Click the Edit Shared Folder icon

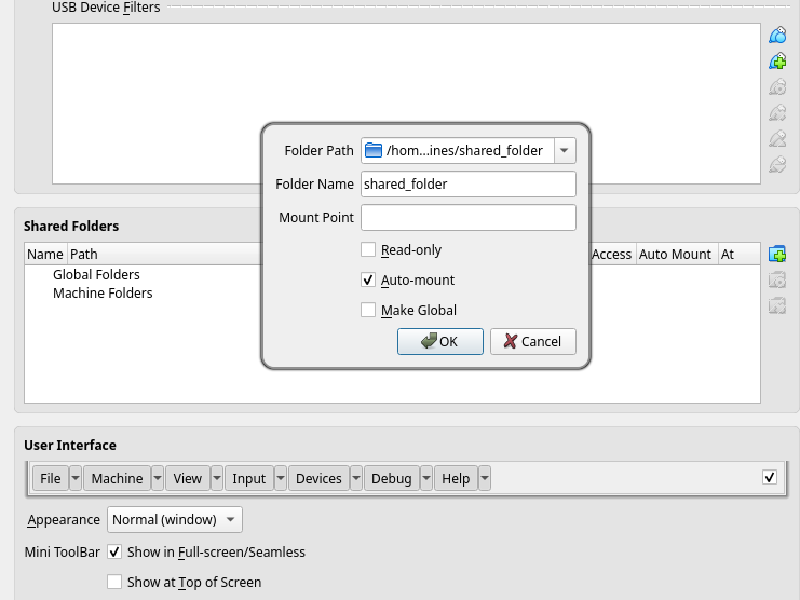[778, 279]
